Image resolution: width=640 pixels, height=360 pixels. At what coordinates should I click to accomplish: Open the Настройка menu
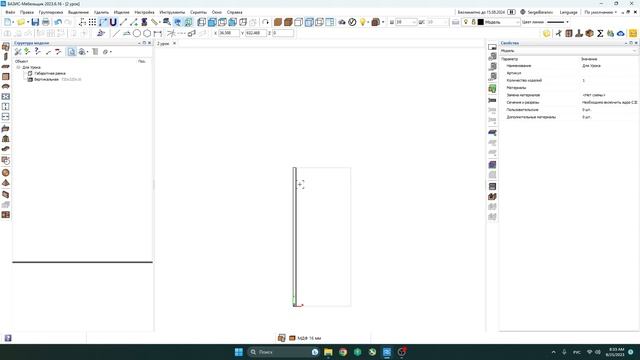click(x=144, y=12)
